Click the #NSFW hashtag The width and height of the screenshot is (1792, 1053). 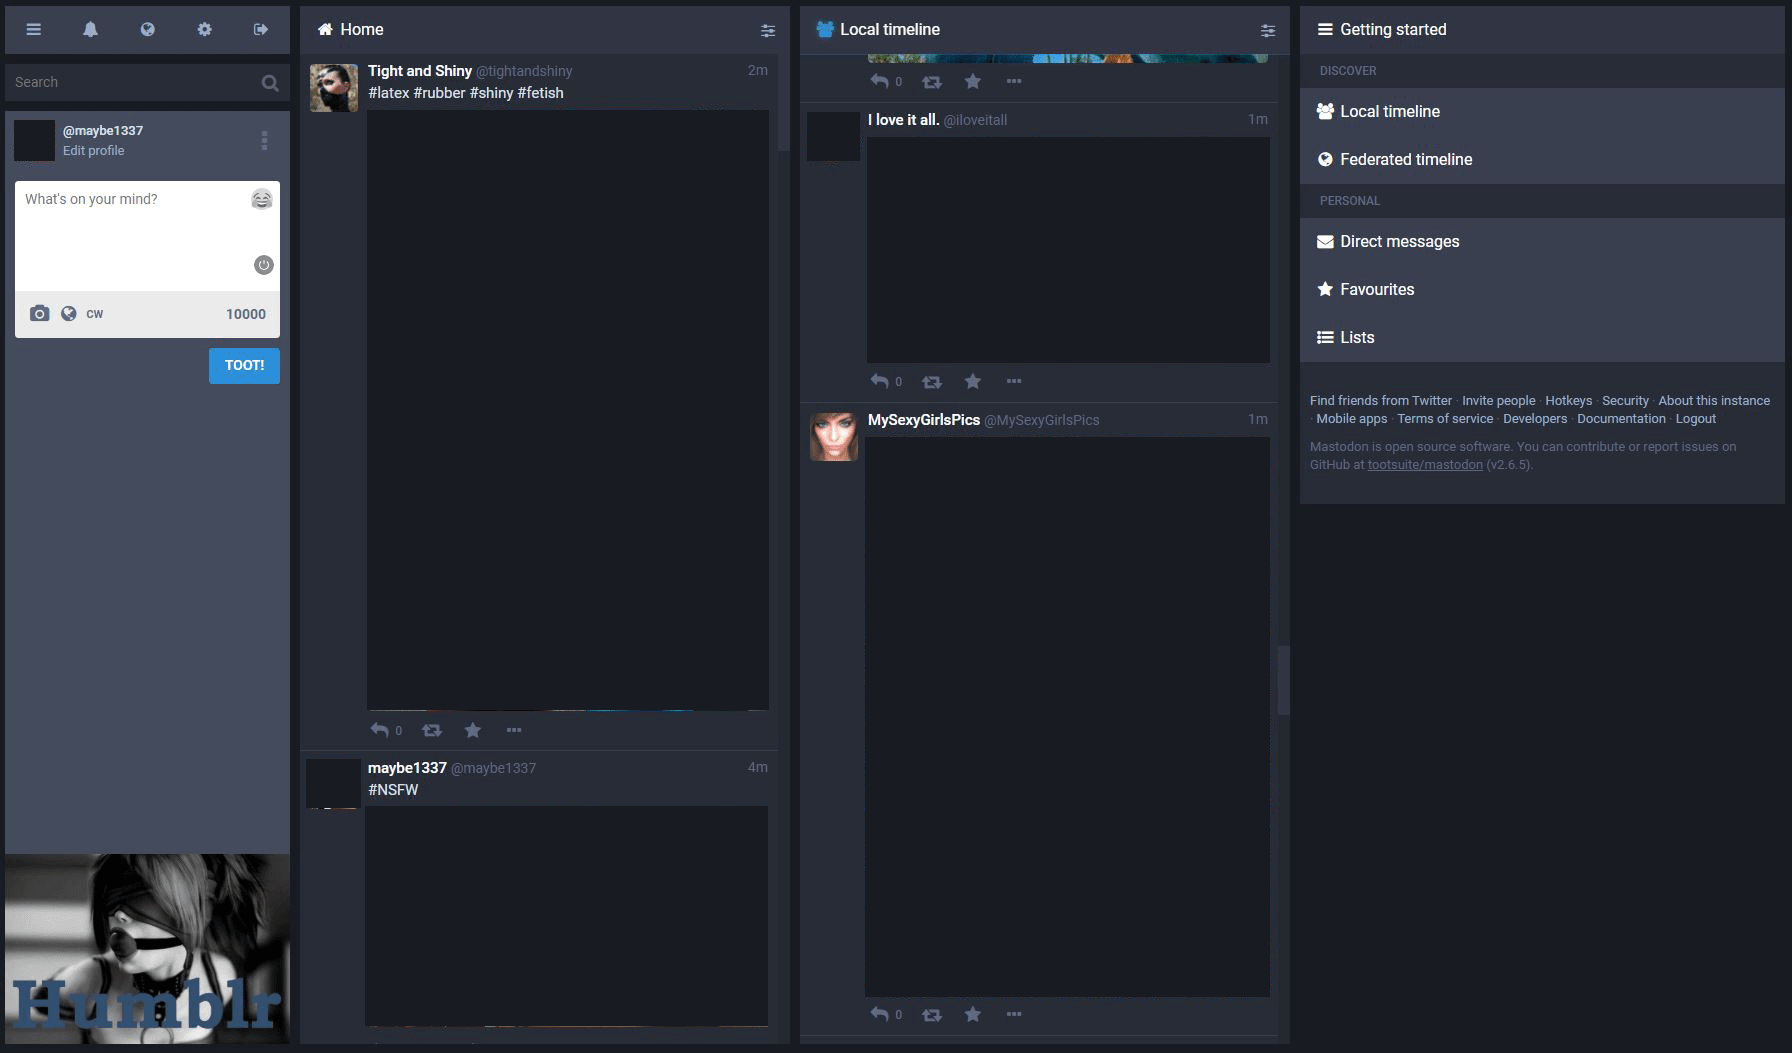[x=393, y=790]
